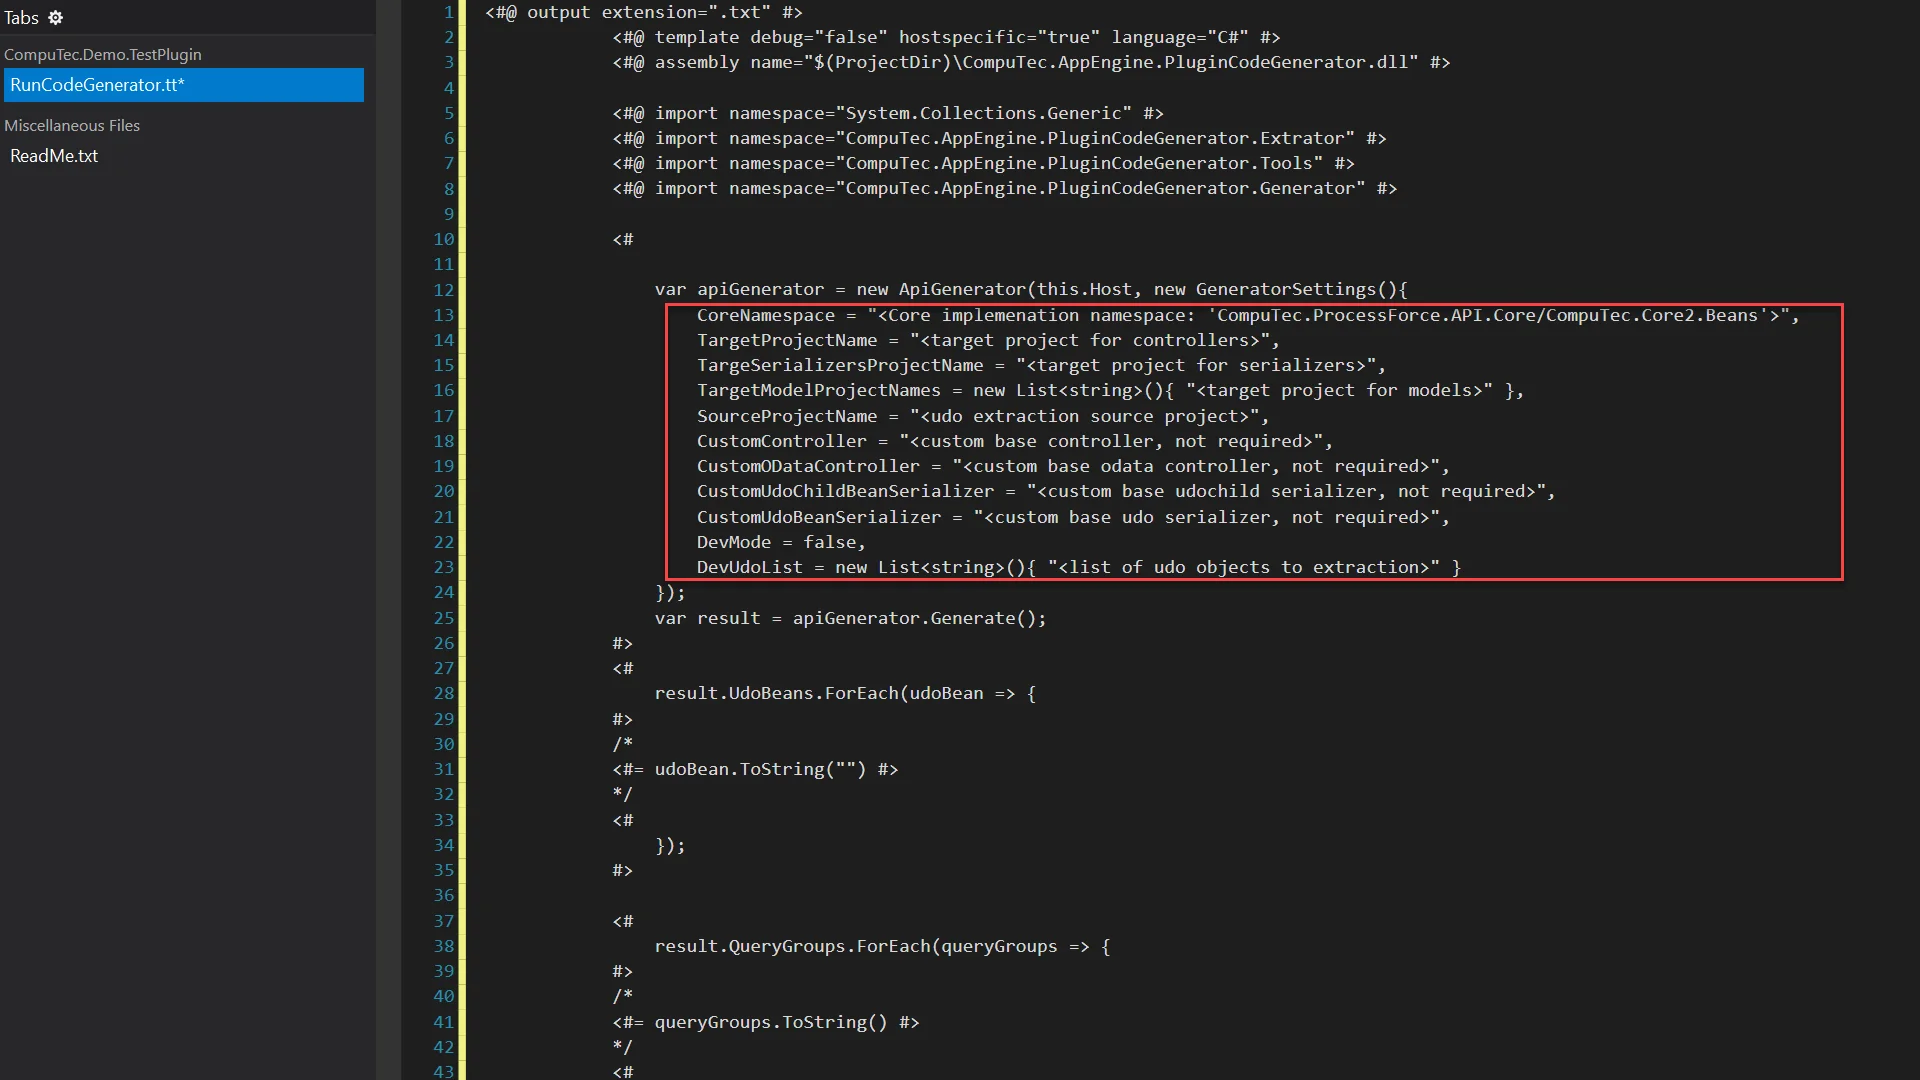Click on TargetProjectName in the code

point(786,340)
